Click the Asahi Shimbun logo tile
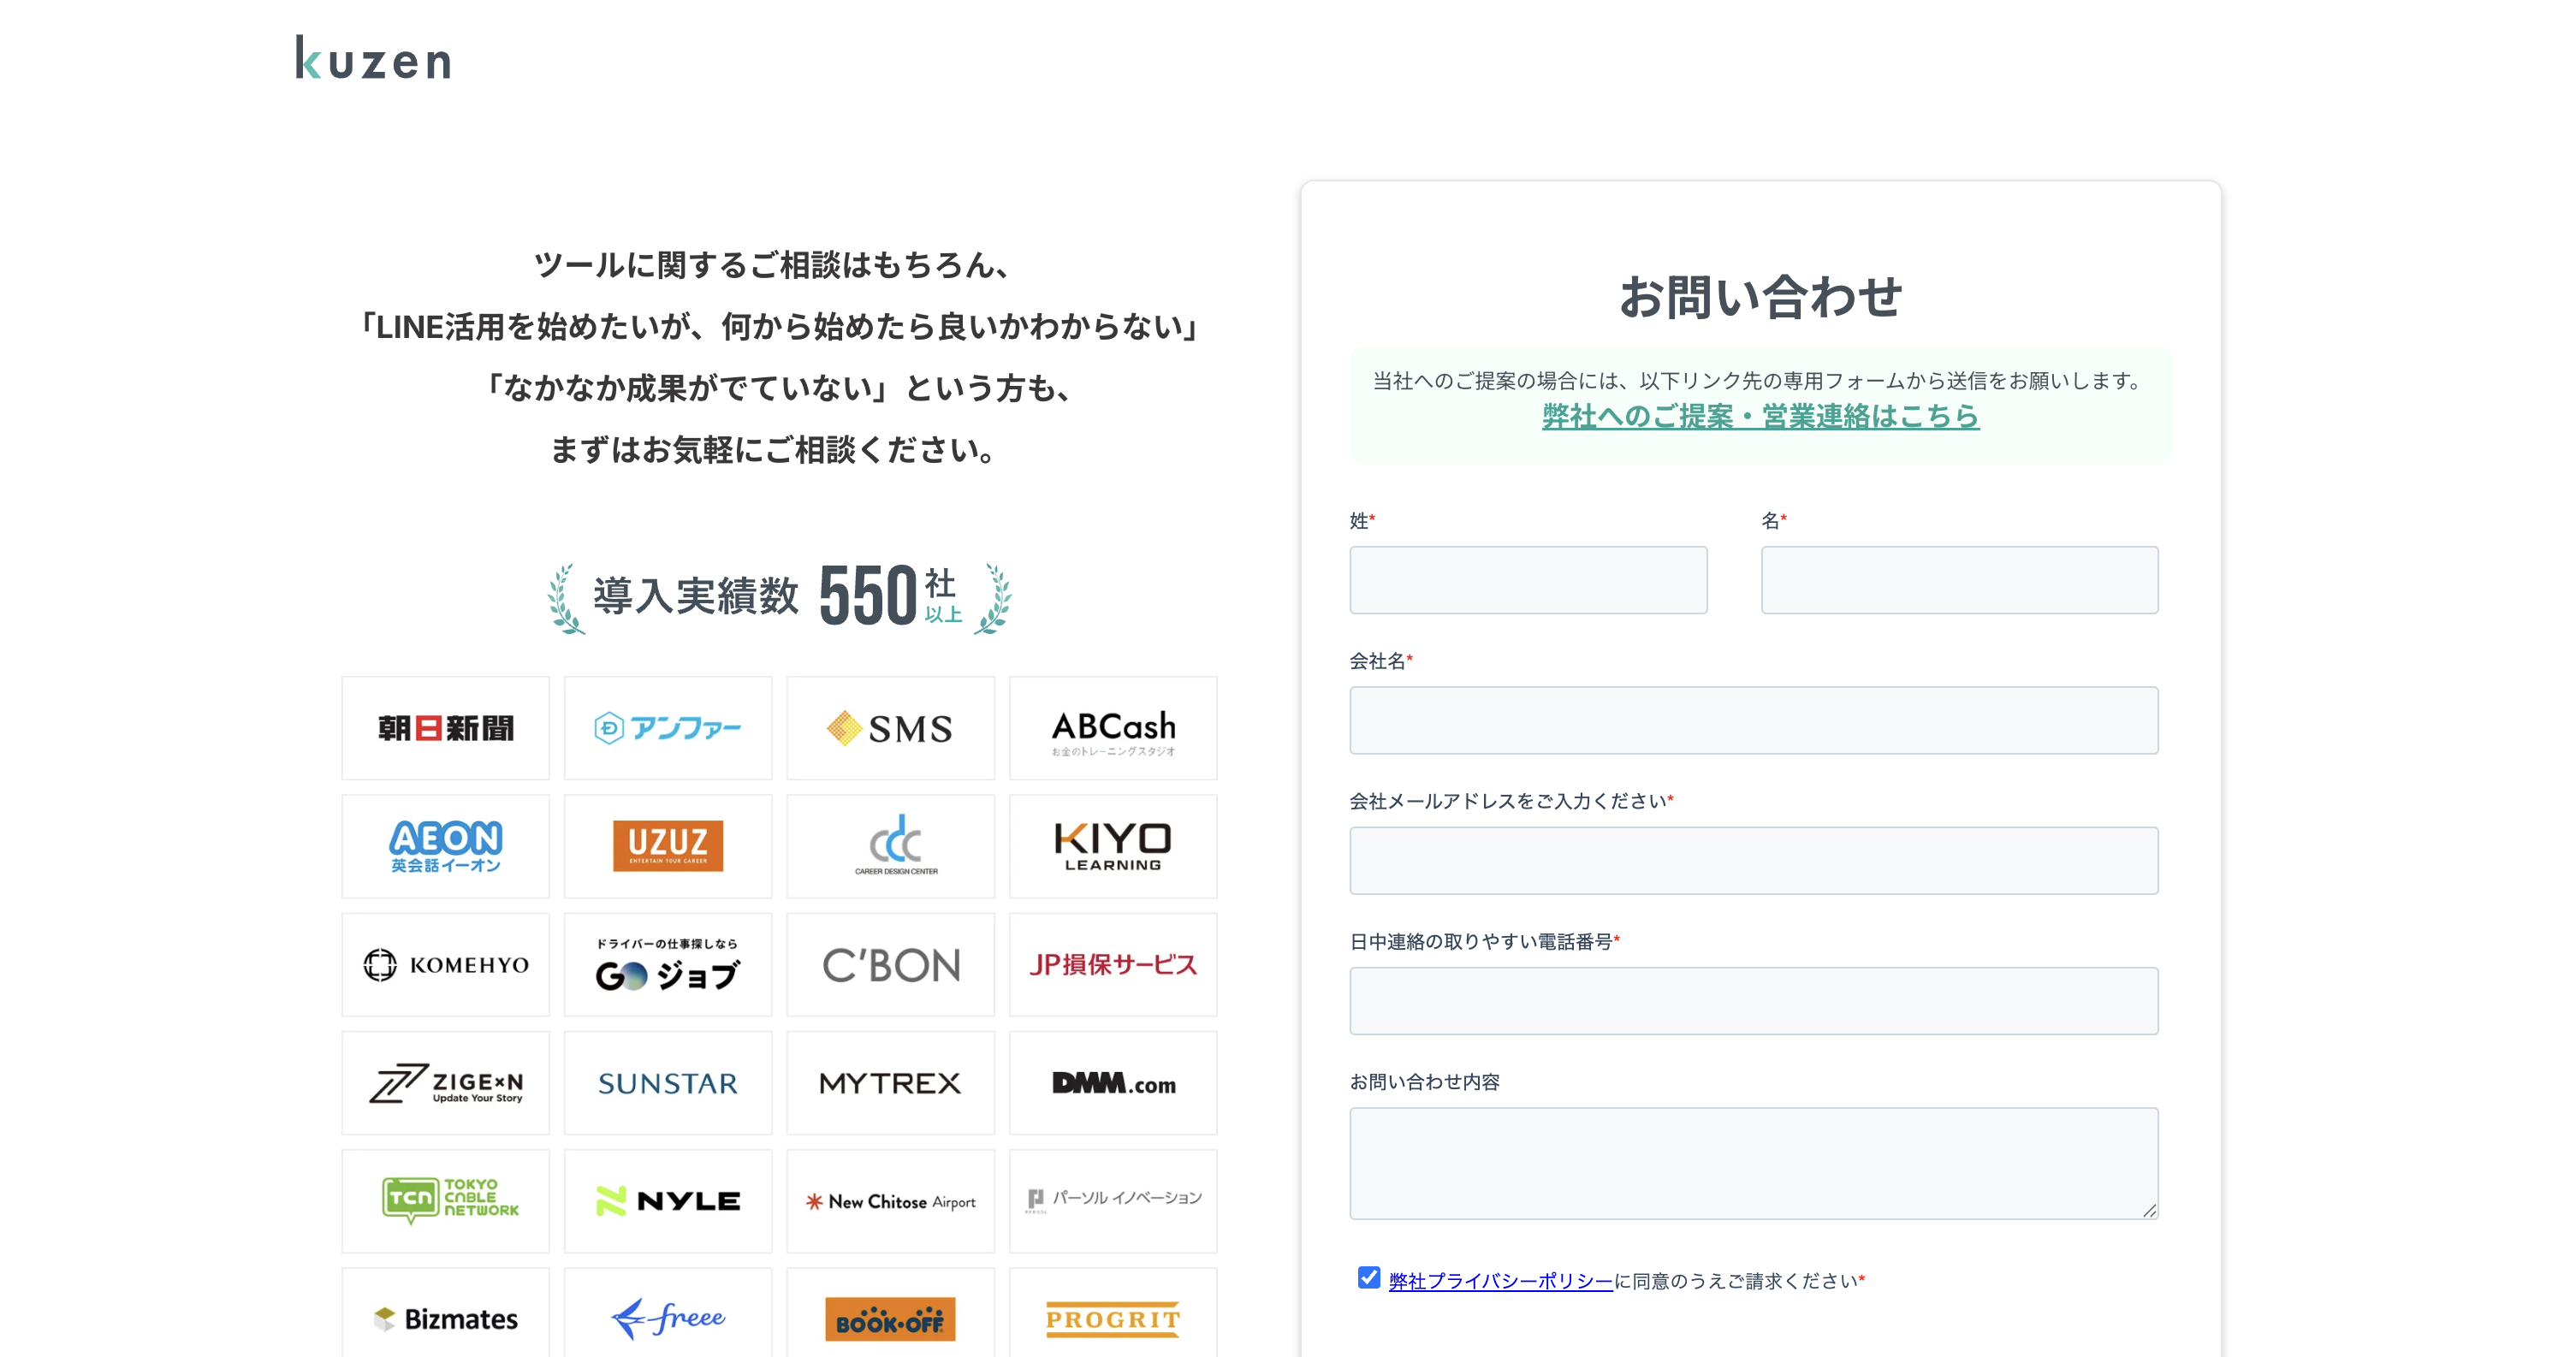2576x1357 pixels. 446,728
